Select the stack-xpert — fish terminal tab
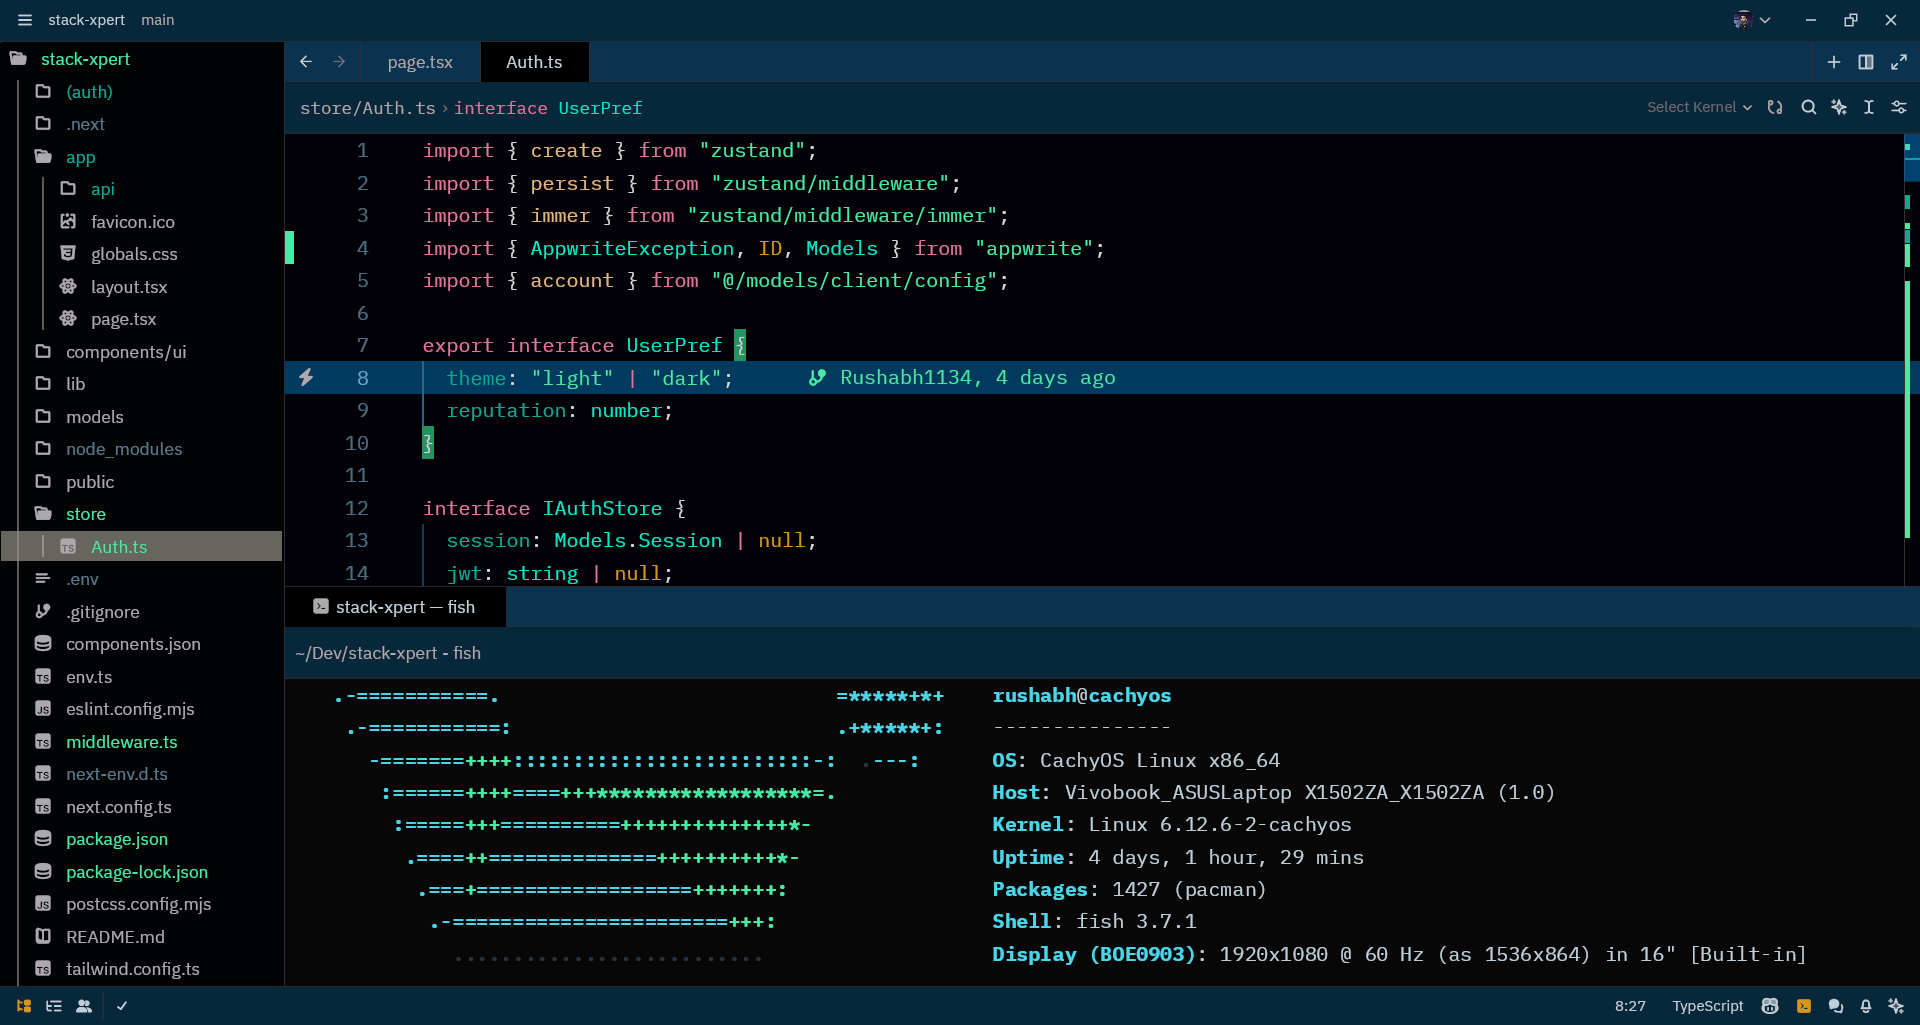 point(395,607)
